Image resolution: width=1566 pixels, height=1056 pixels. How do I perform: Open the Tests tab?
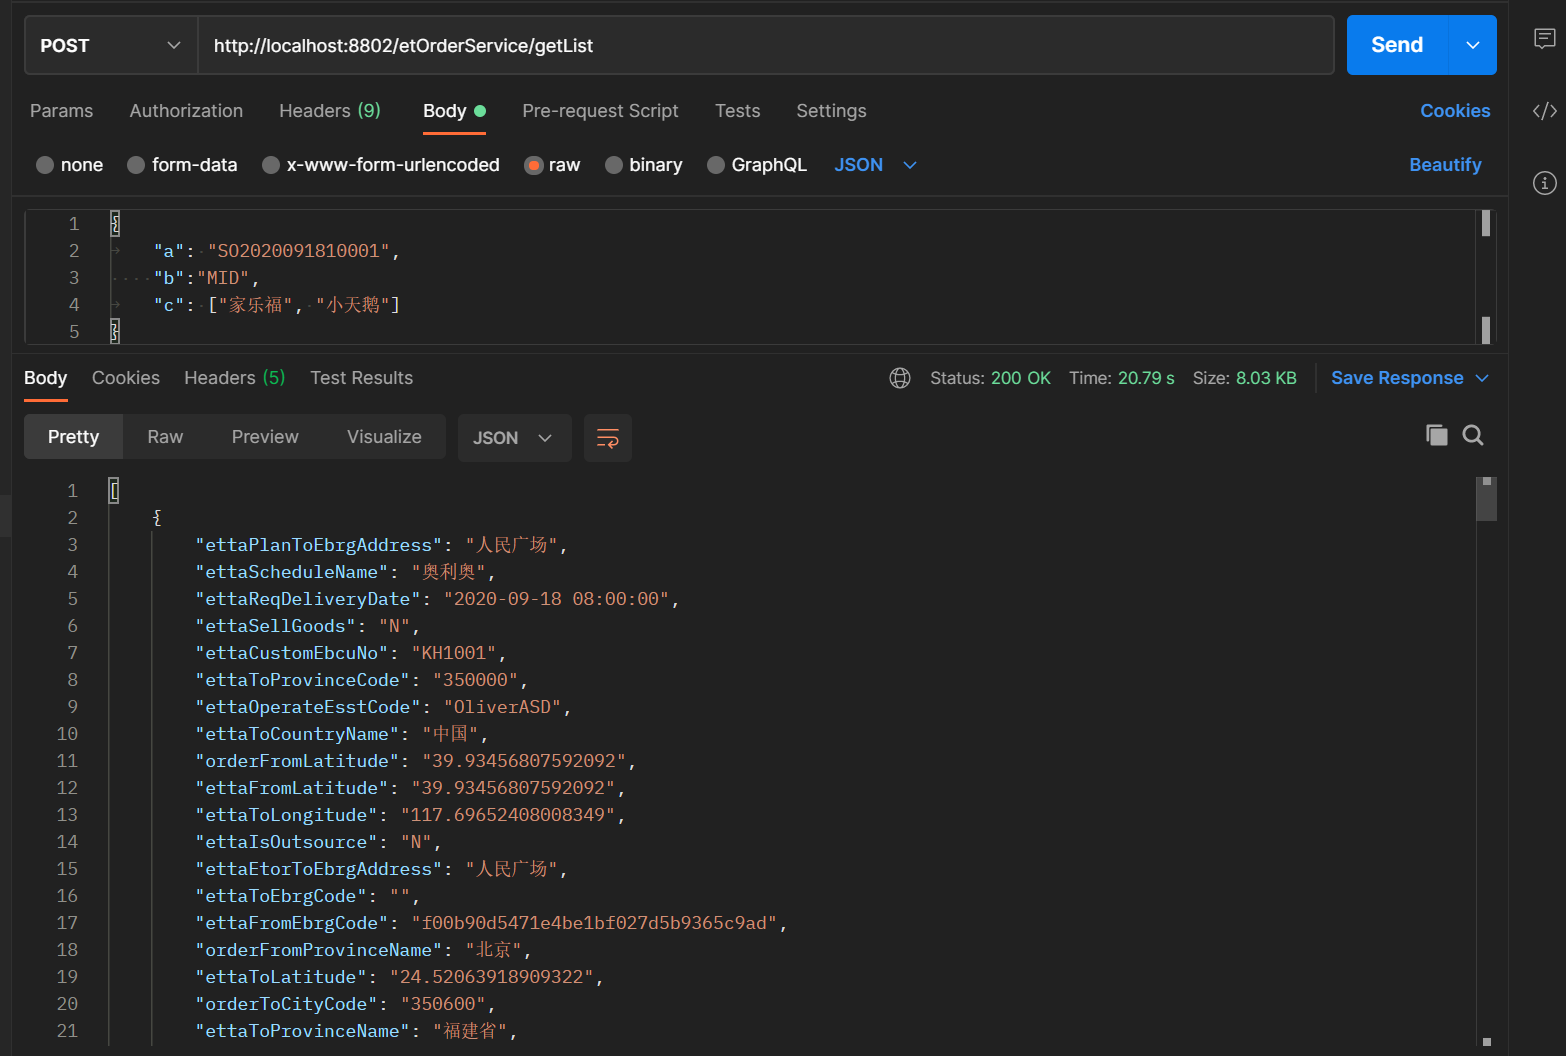[737, 111]
